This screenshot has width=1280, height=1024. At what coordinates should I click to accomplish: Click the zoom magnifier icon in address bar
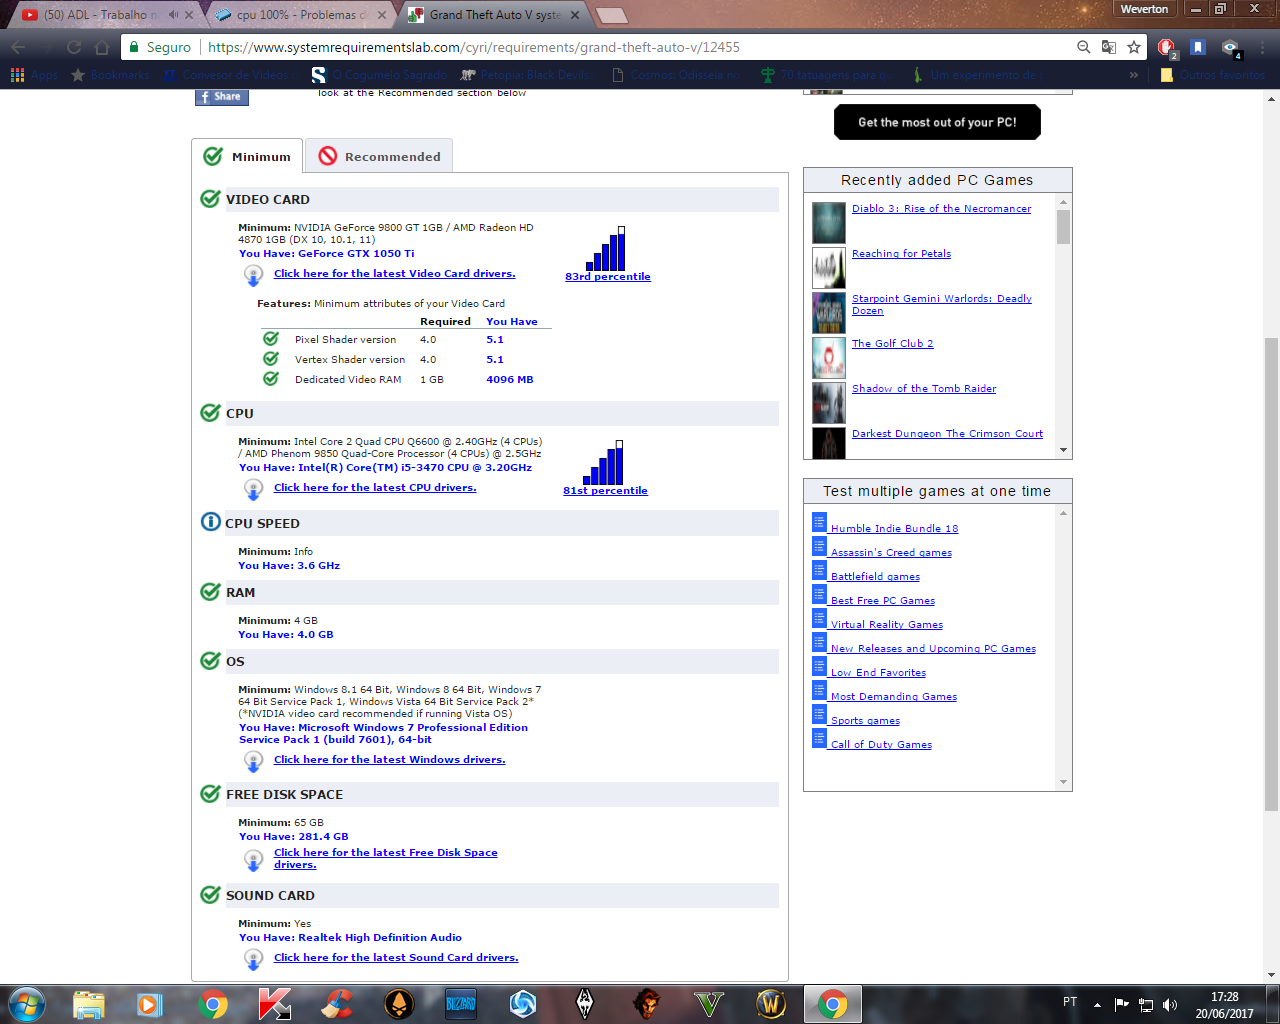1084,47
